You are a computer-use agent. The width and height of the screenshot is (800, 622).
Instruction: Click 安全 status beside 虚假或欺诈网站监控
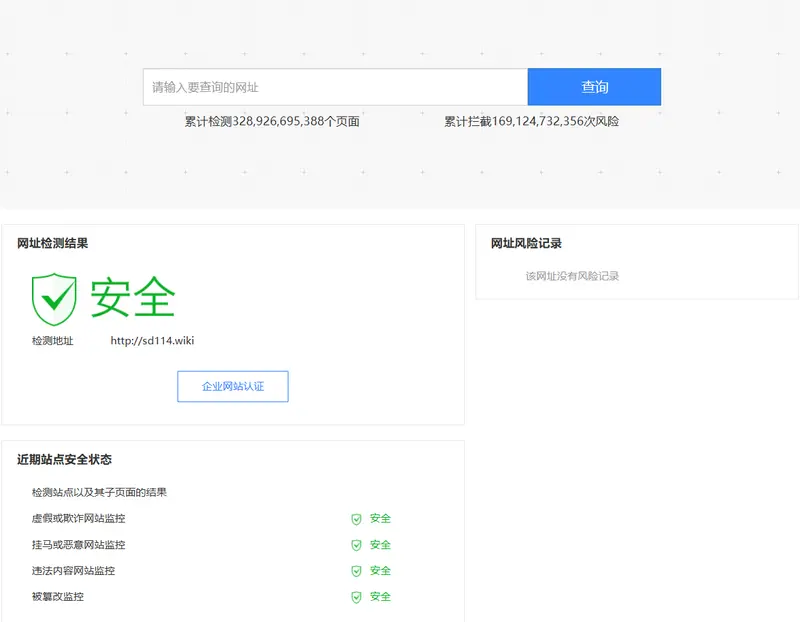click(380, 518)
